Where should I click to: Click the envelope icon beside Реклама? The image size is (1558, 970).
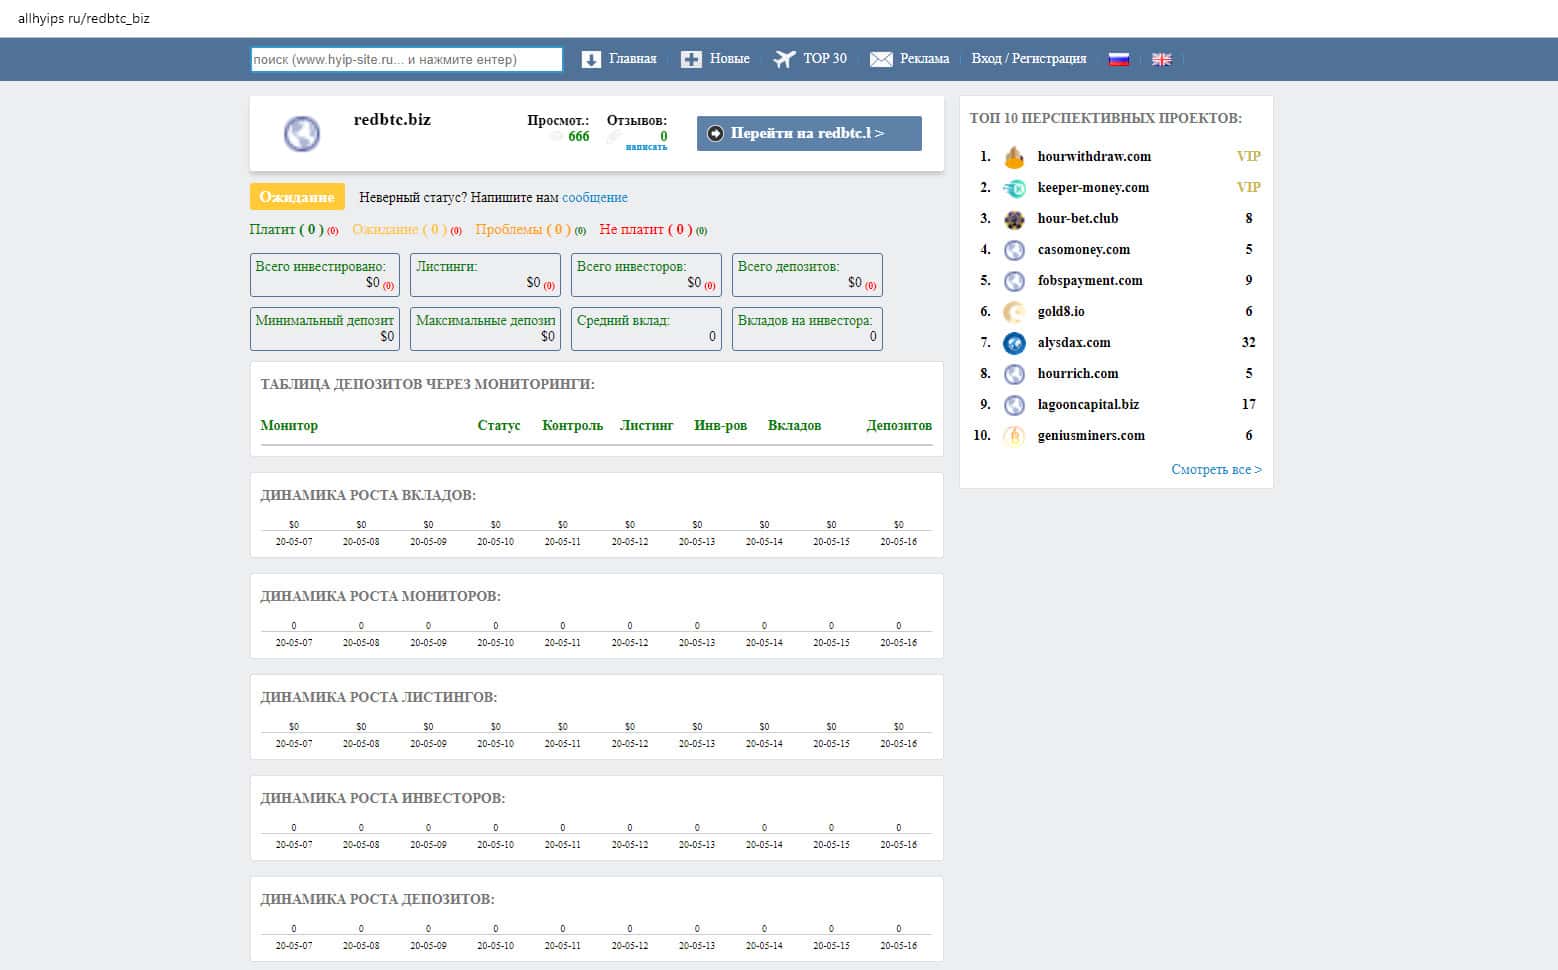point(881,59)
